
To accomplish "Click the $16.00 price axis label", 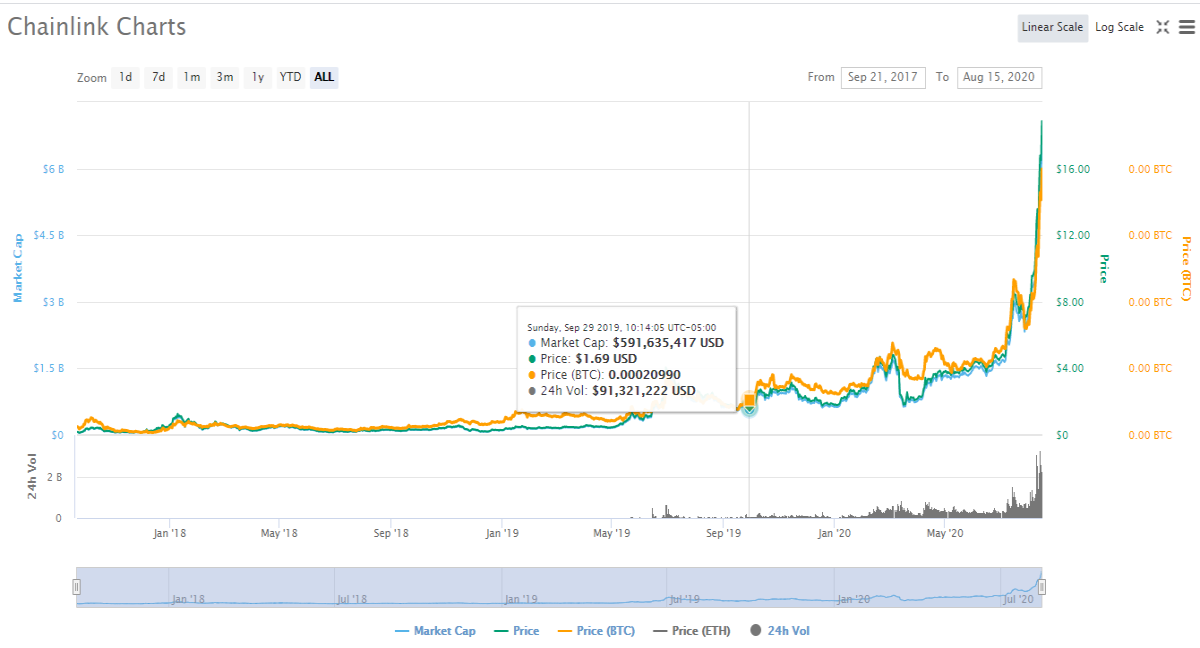I will [1073, 169].
